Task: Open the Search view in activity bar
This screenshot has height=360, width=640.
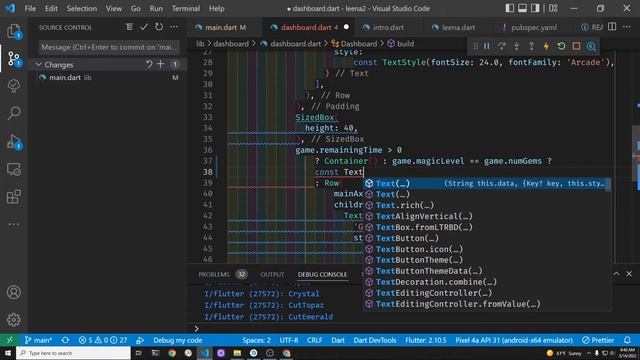Action: click(14, 113)
